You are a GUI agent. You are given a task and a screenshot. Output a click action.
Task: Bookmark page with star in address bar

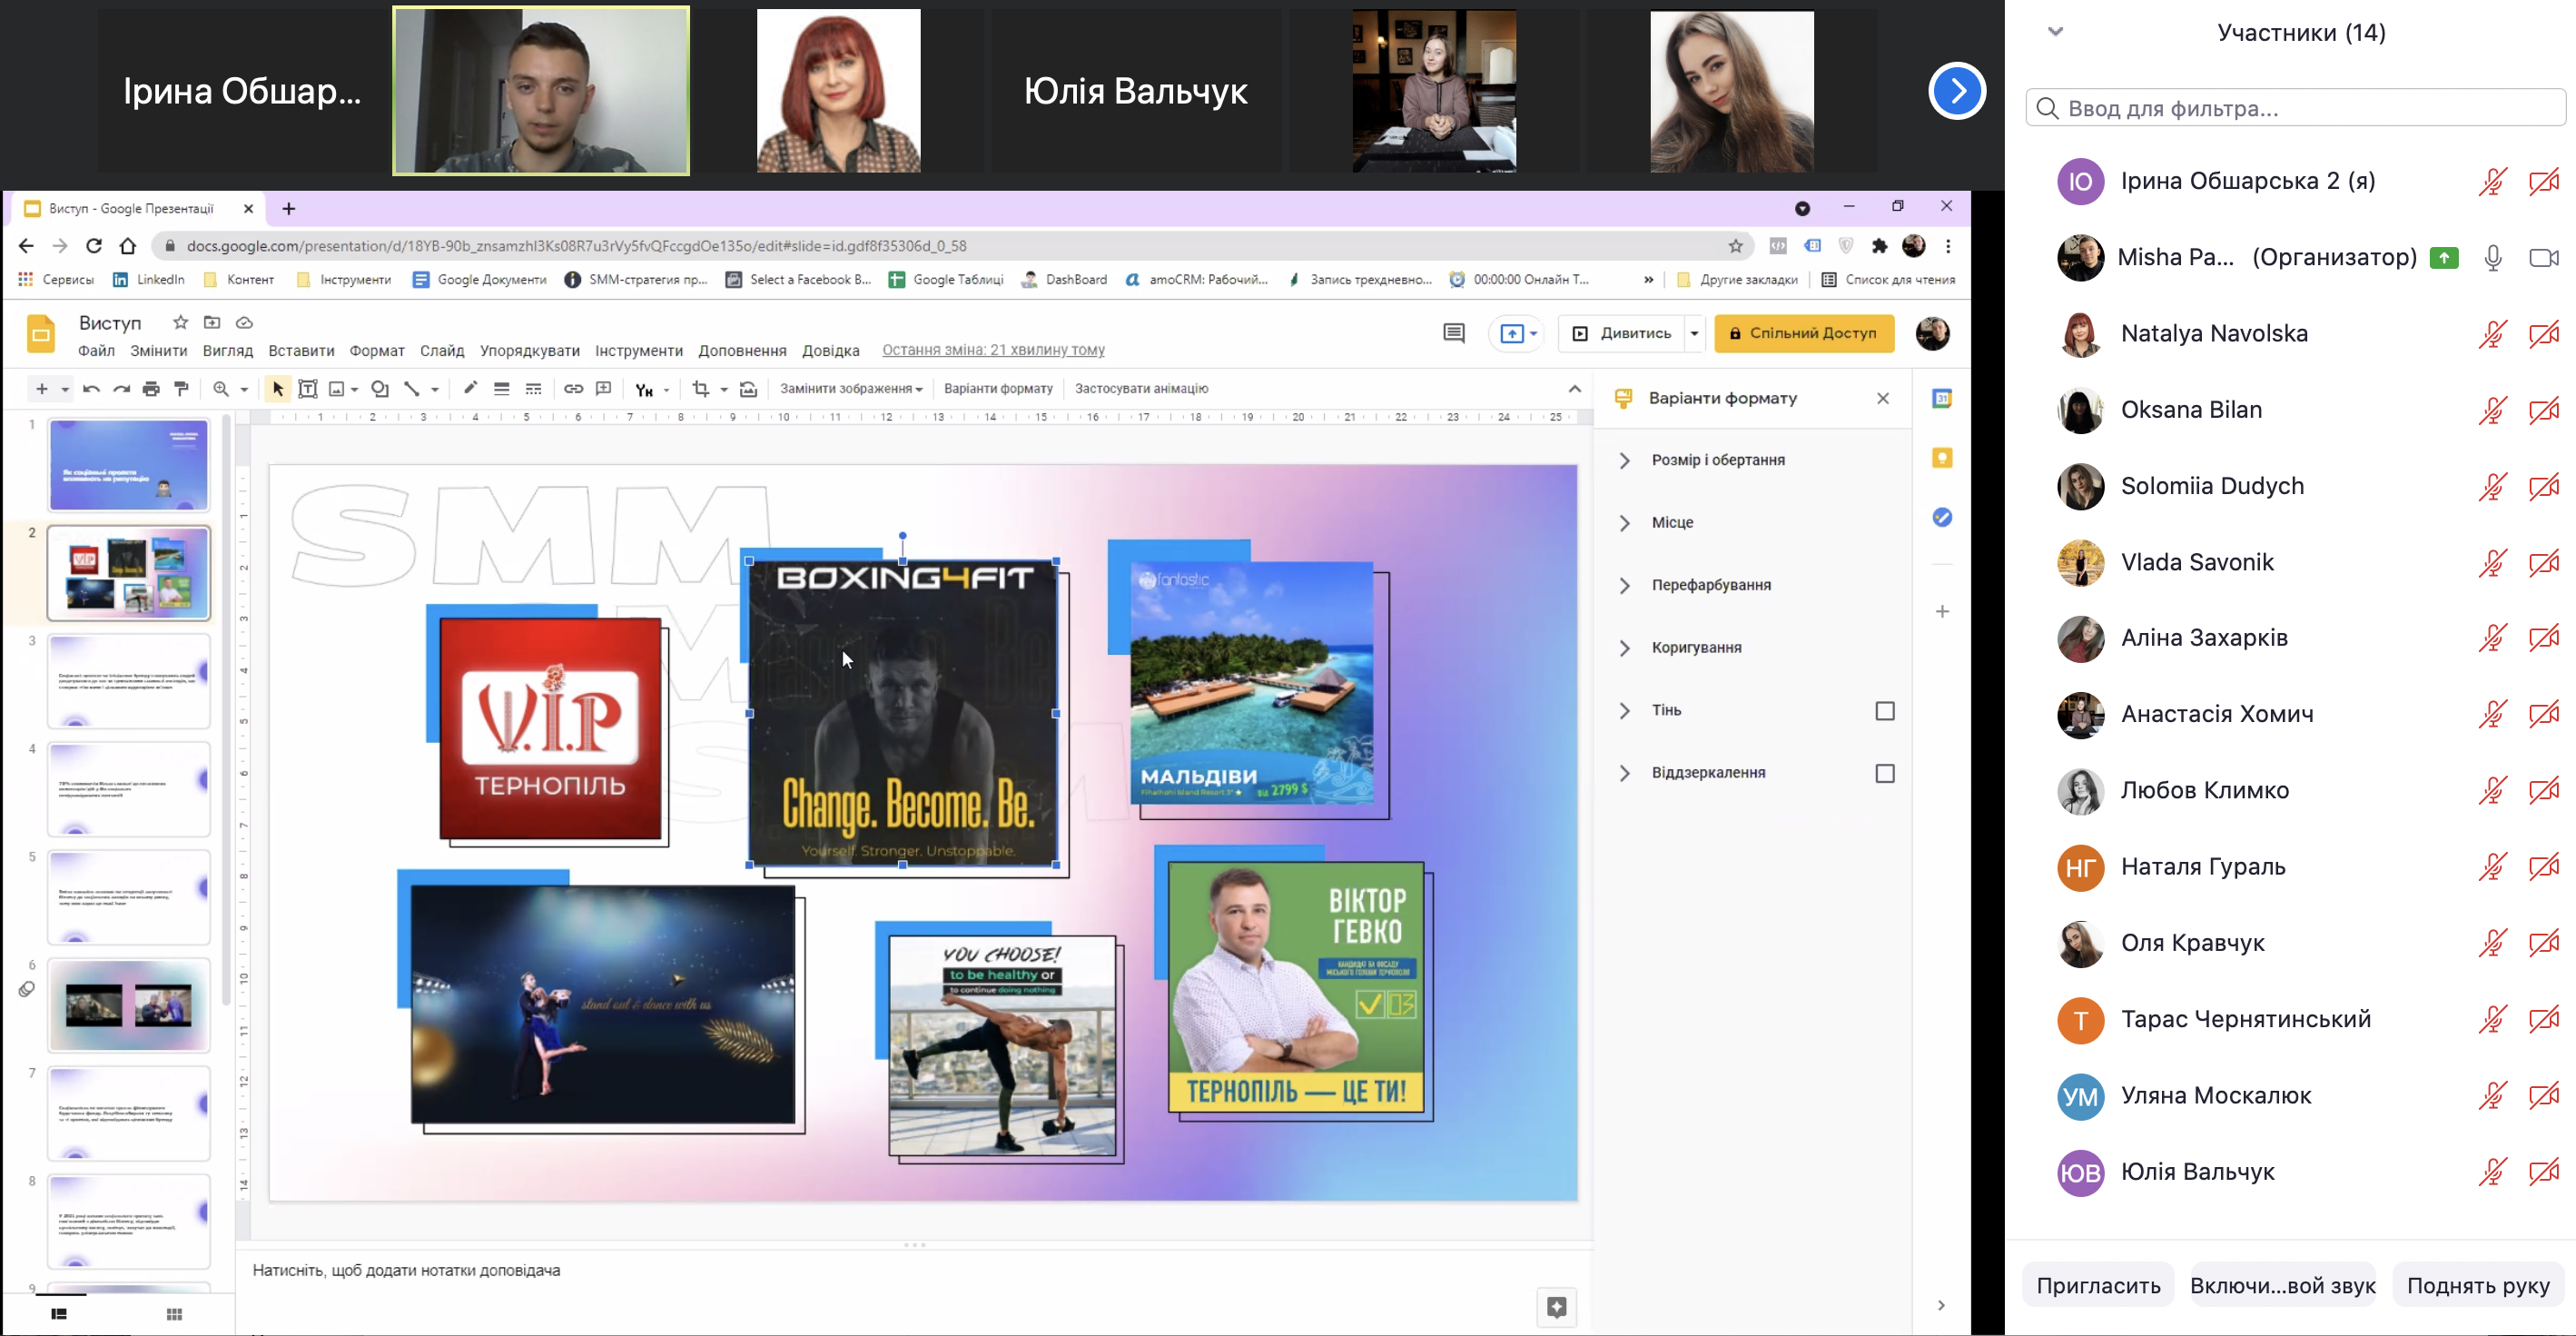coord(1736,246)
